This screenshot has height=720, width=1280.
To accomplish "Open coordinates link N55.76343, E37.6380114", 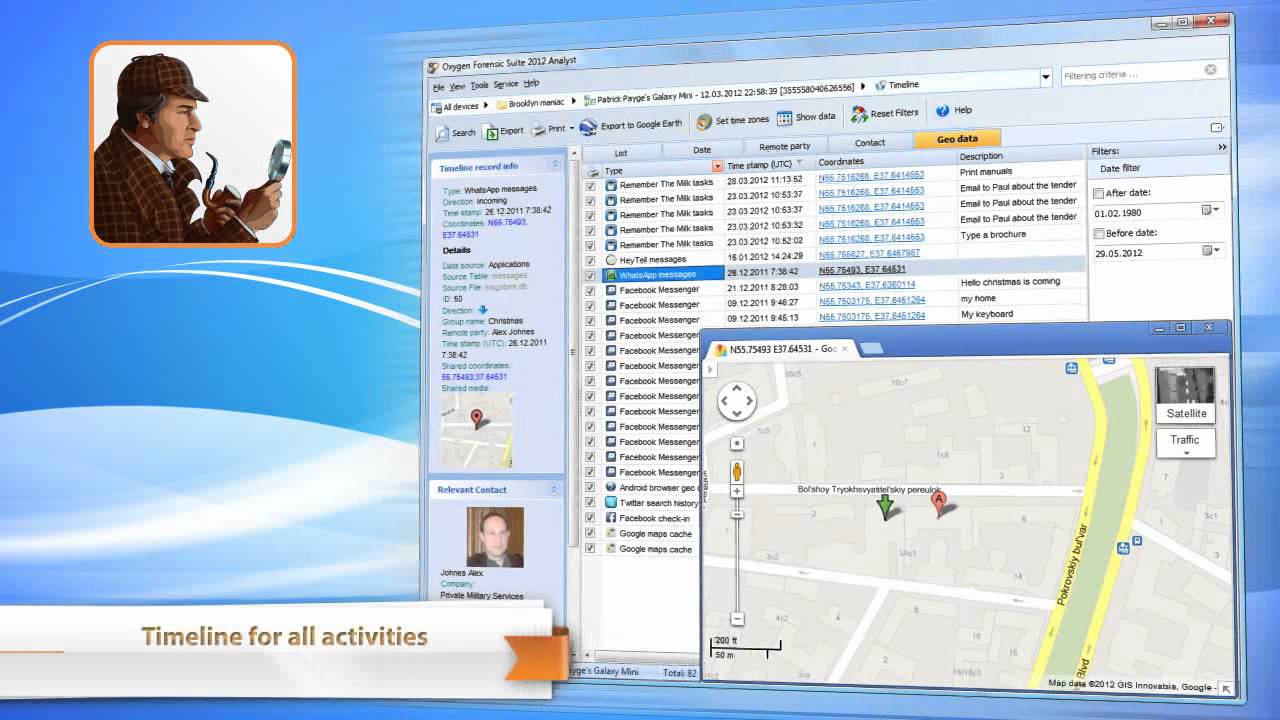I will 866,285.
